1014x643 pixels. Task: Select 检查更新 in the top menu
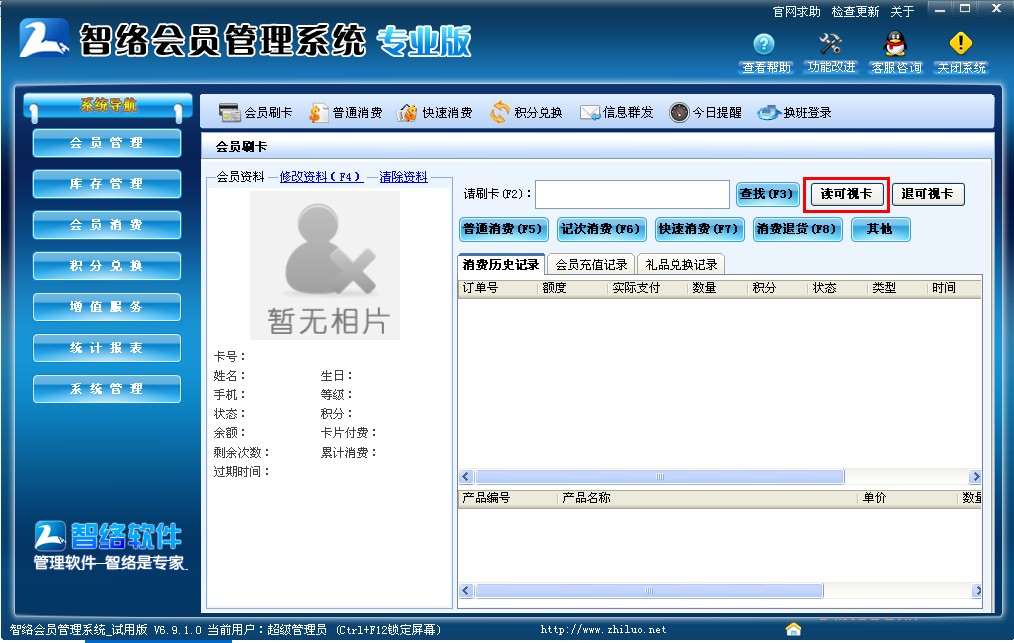pos(855,12)
